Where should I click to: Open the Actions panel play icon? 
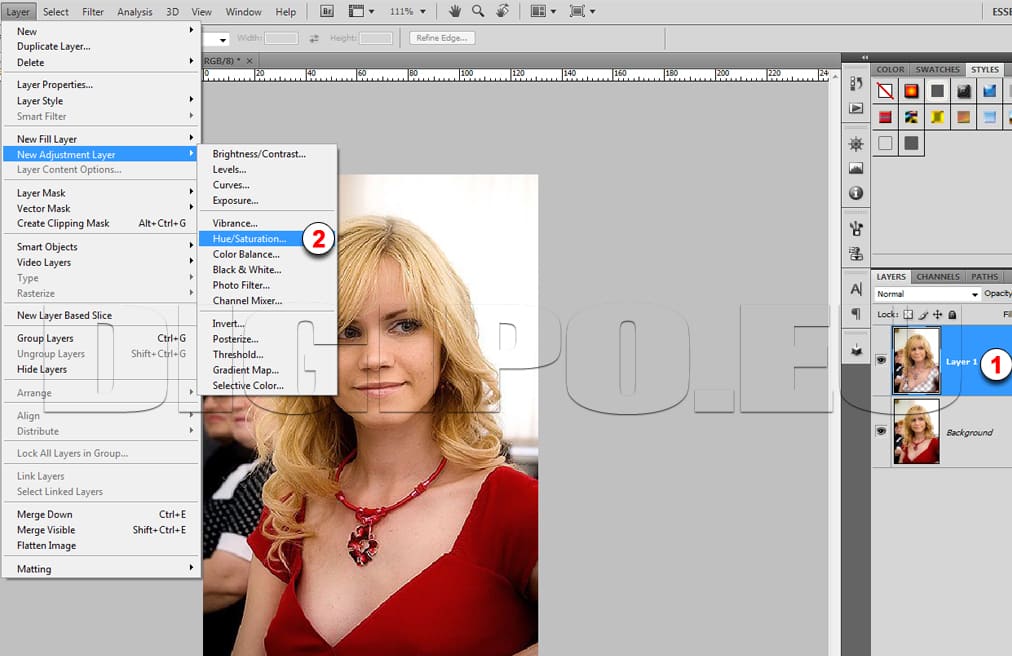coord(856,108)
